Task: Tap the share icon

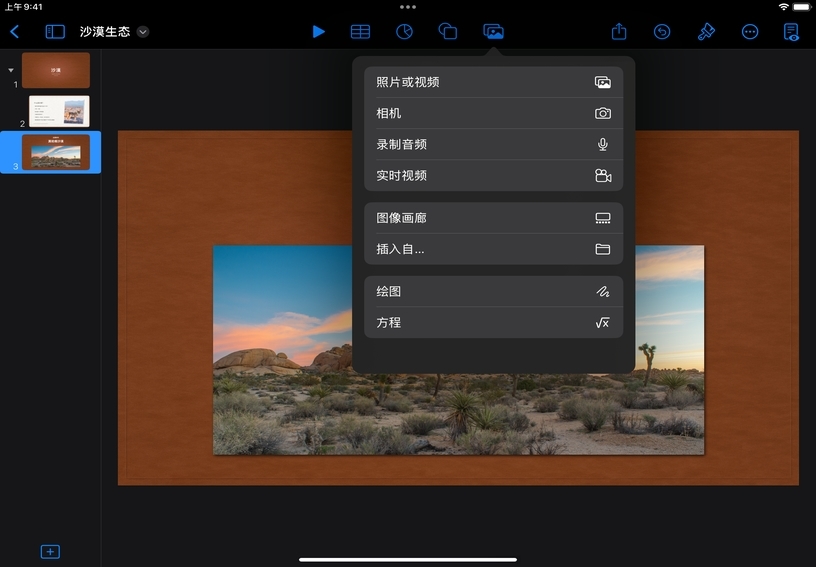Action: tap(619, 32)
